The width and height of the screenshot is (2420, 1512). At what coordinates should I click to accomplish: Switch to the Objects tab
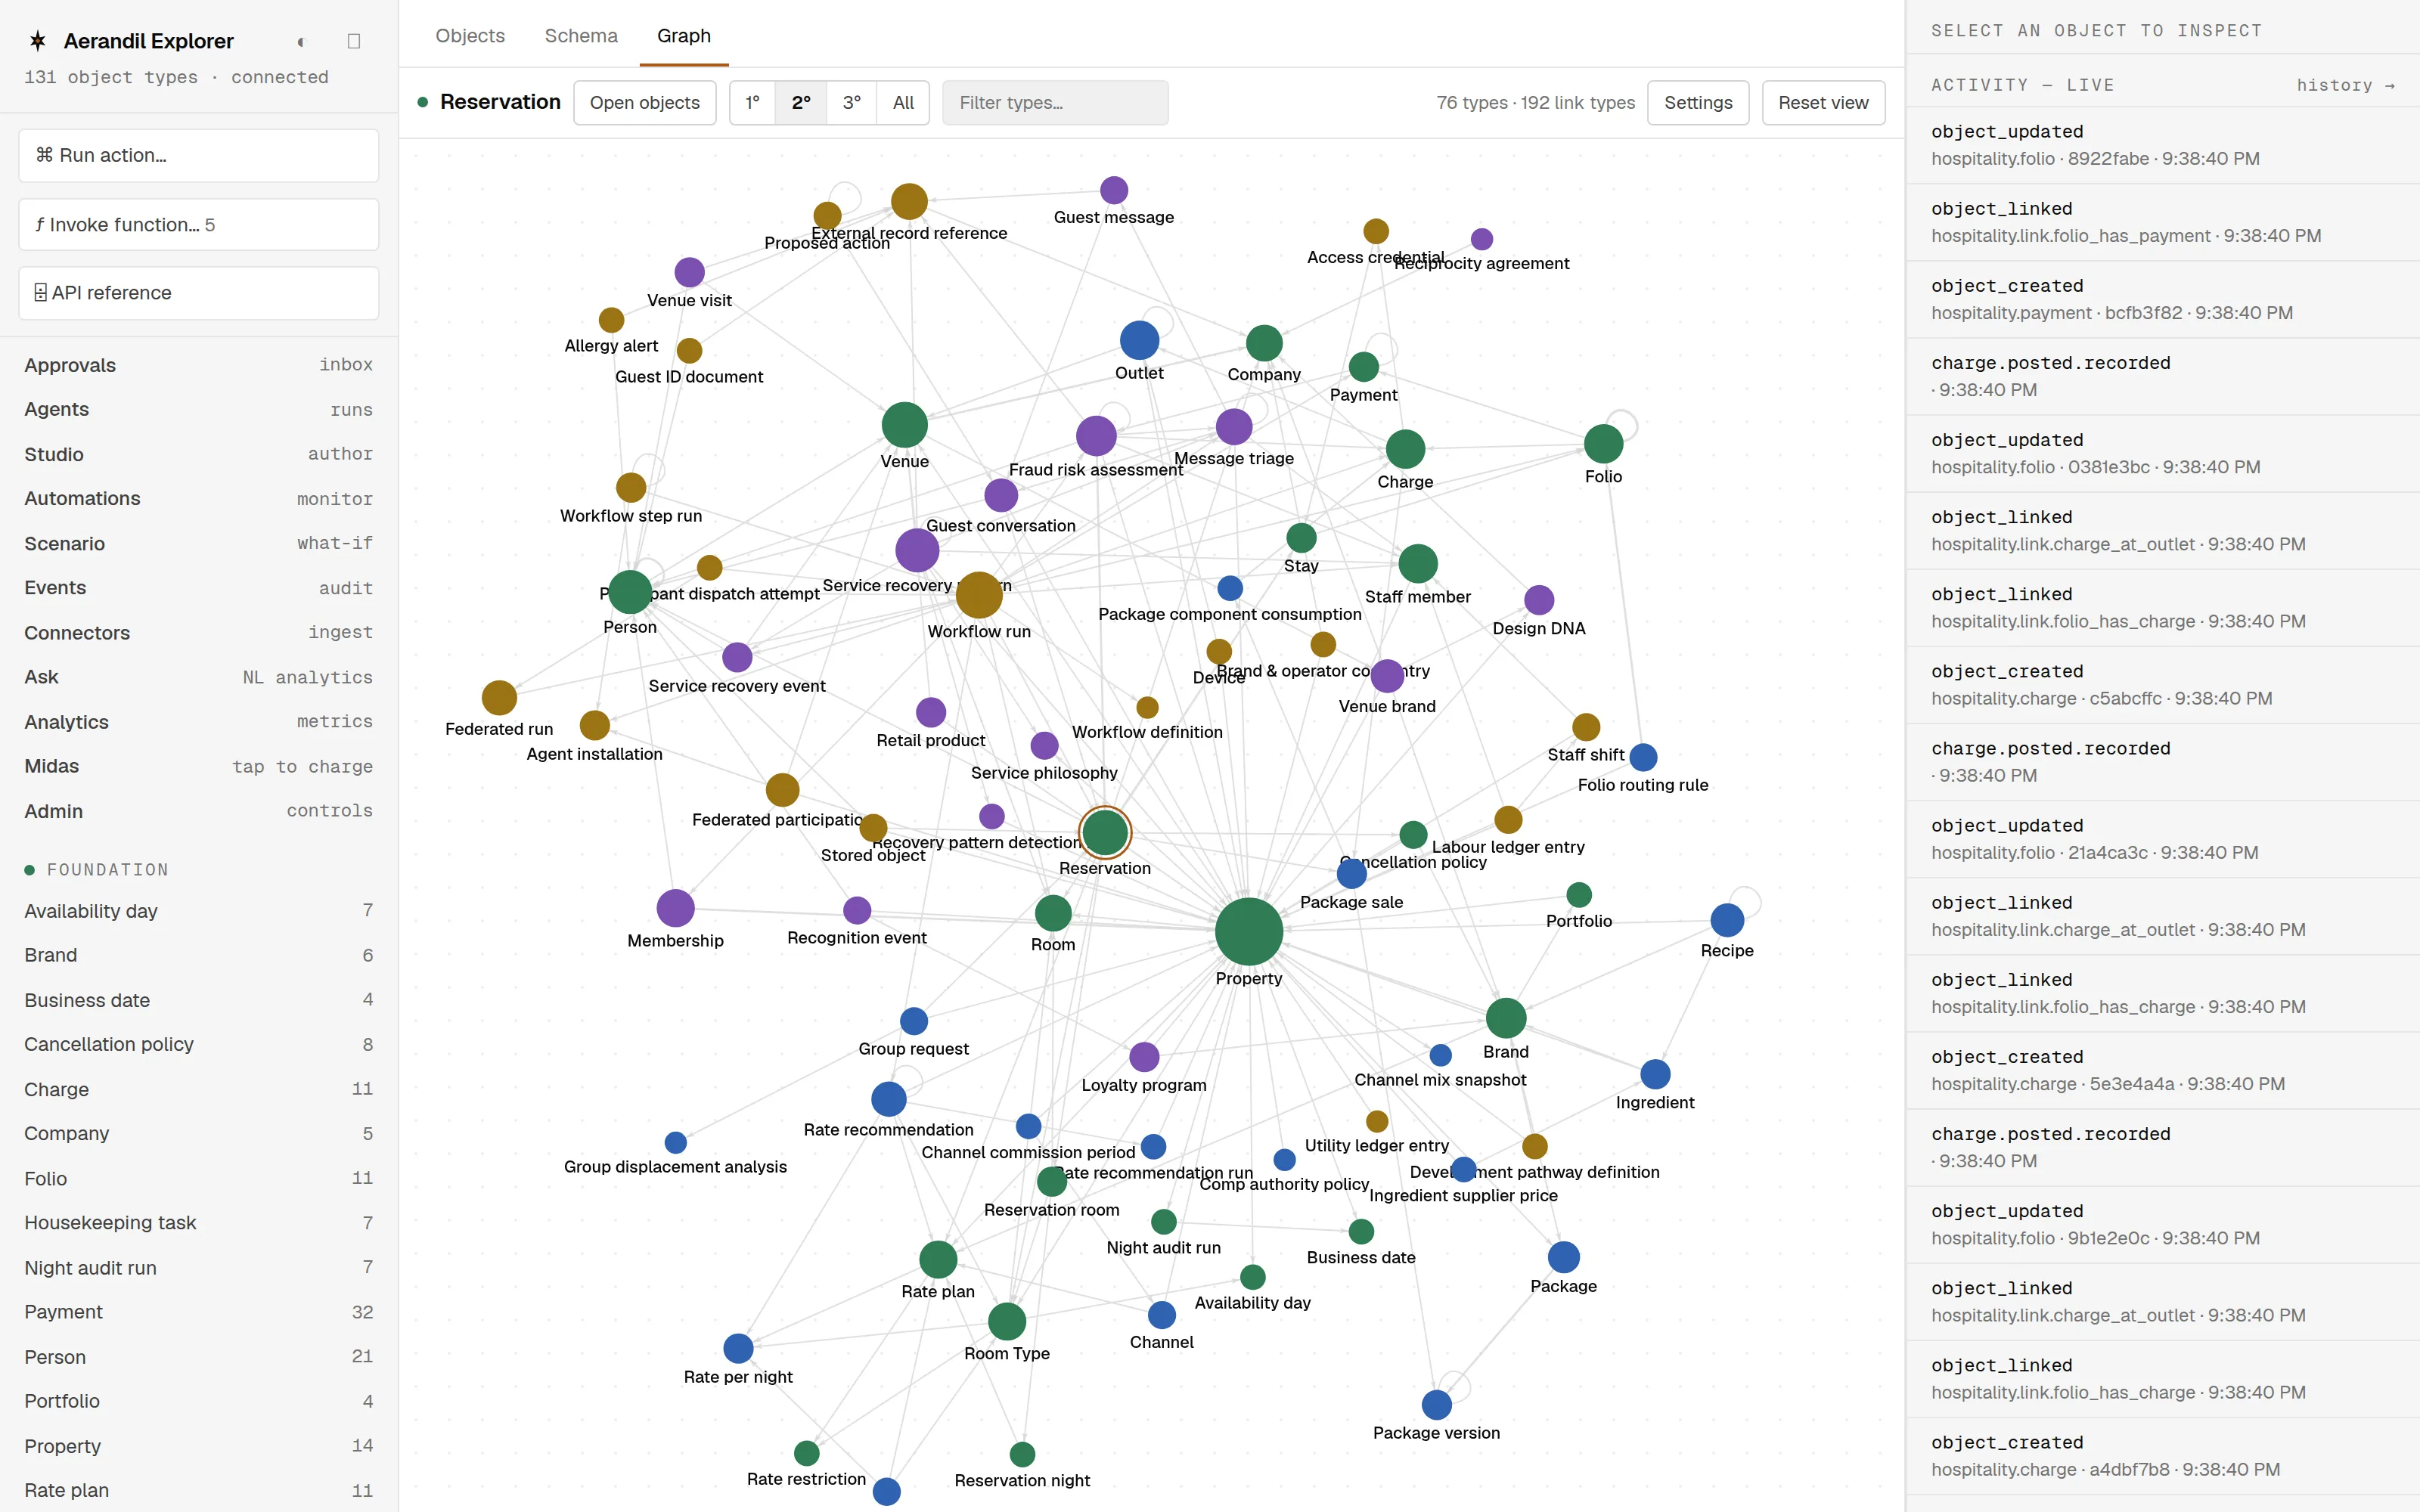click(x=470, y=36)
